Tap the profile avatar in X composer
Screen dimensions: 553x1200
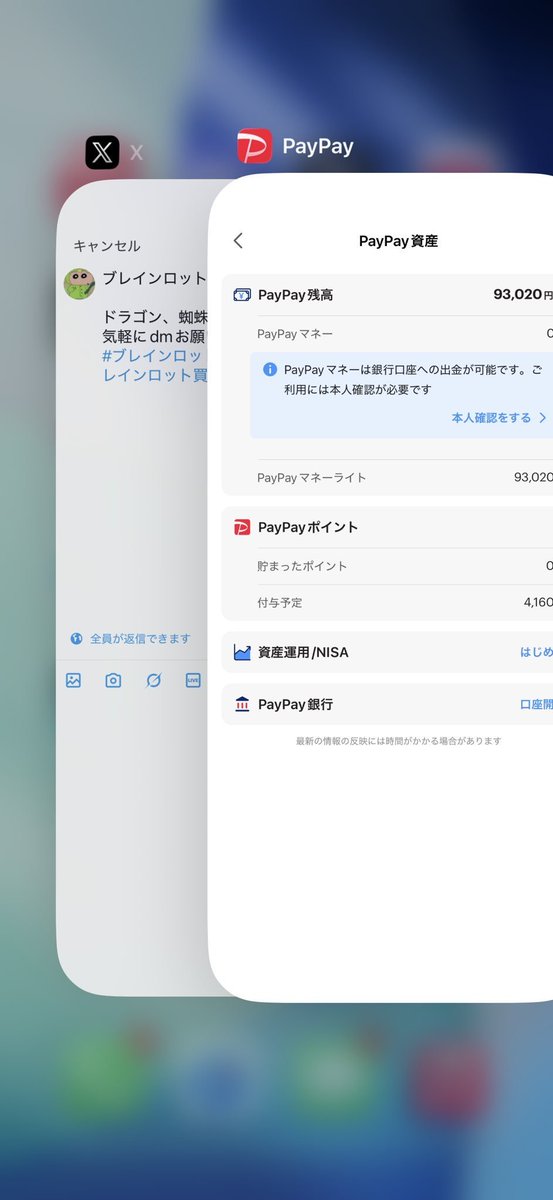tap(80, 284)
